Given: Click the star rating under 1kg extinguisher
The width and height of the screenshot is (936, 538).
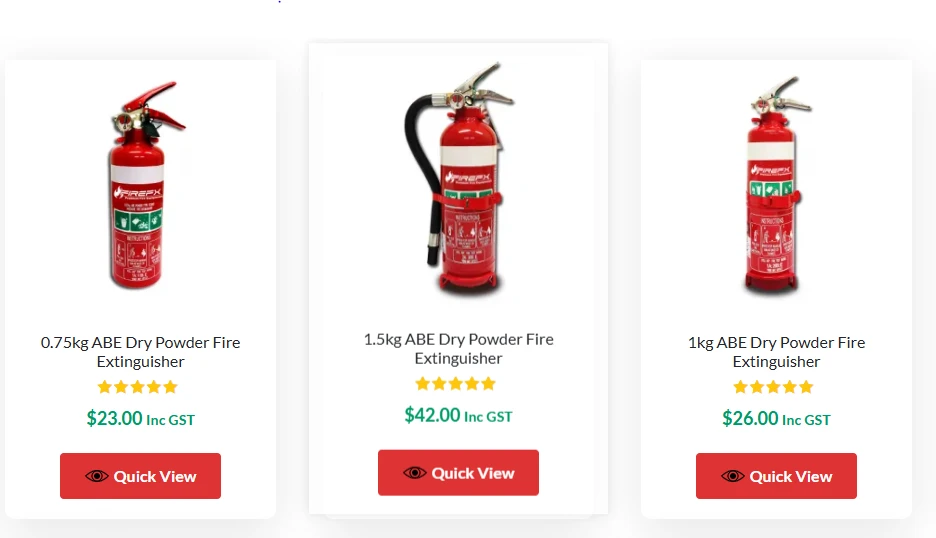Looking at the screenshot, I should pos(773,387).
